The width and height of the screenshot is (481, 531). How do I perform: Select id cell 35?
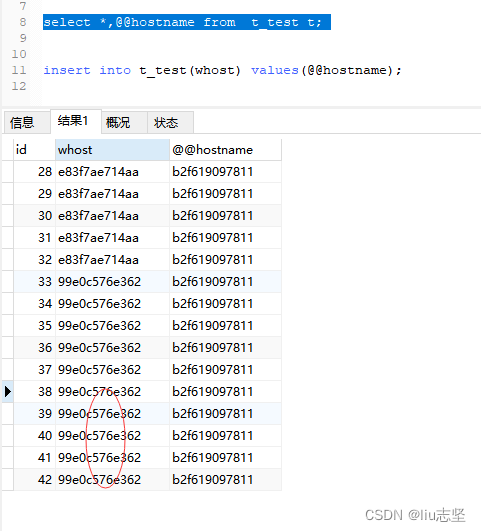point(34,326)
